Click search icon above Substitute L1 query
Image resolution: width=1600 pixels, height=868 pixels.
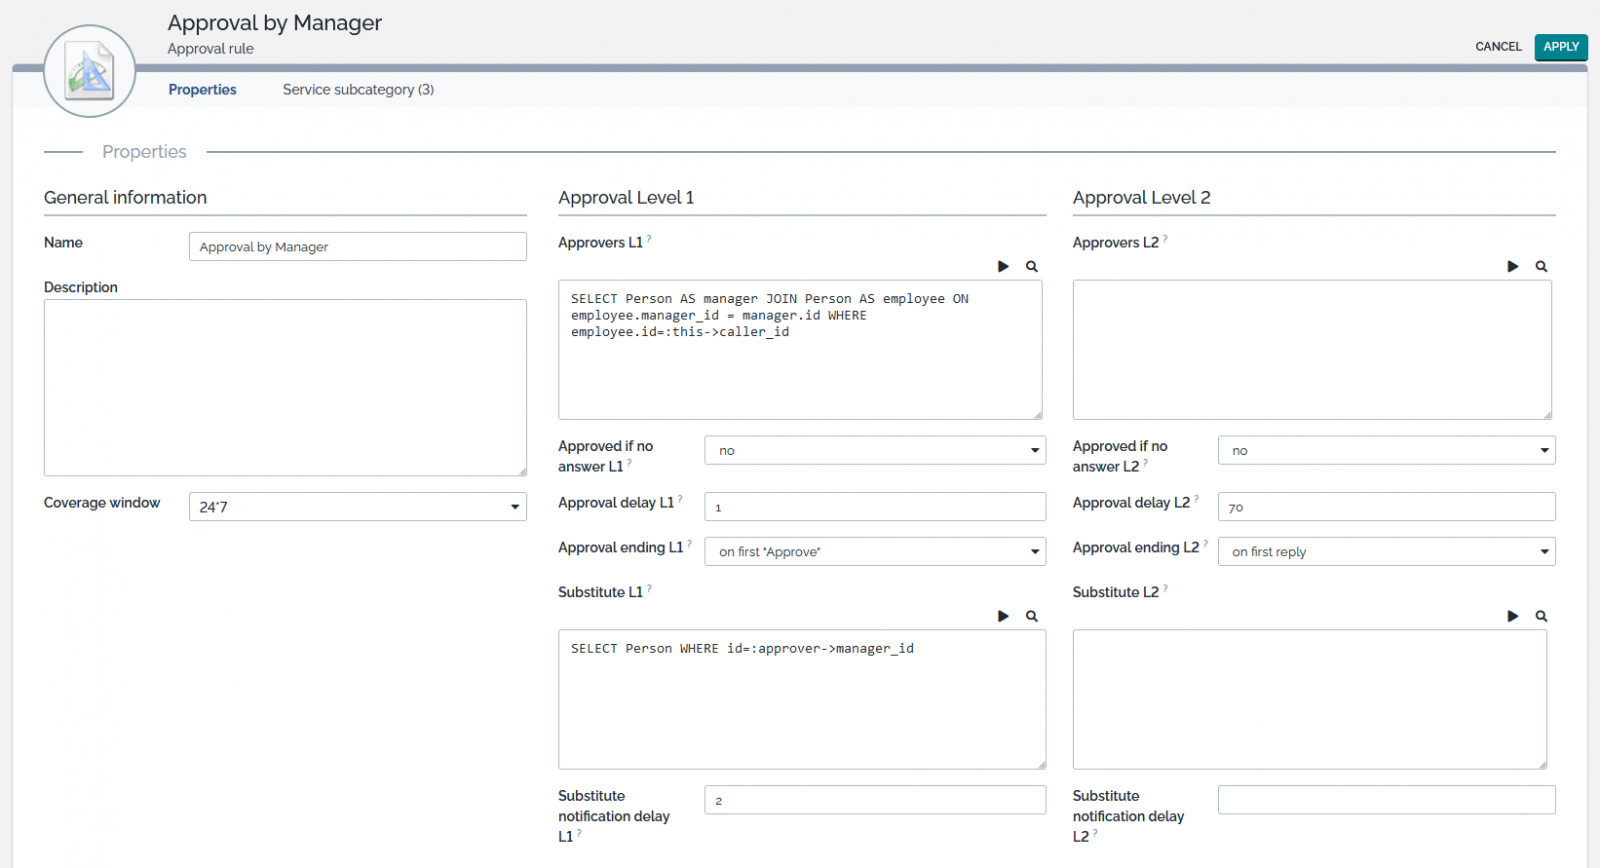[x=1032, y=617]
